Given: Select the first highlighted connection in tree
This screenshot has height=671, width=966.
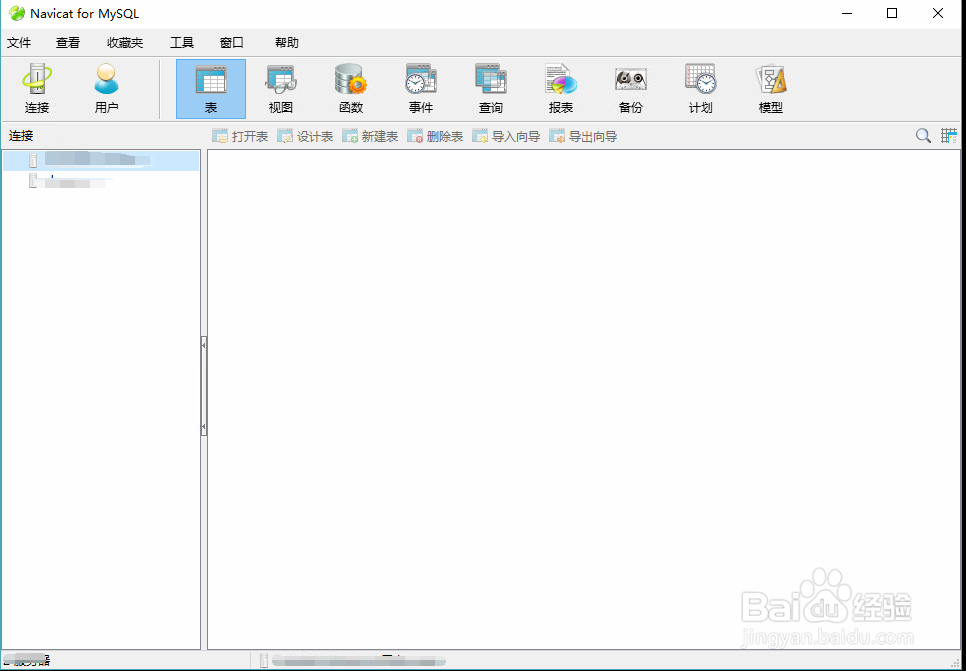Looking at the screenshot, I should click(101, 160).
